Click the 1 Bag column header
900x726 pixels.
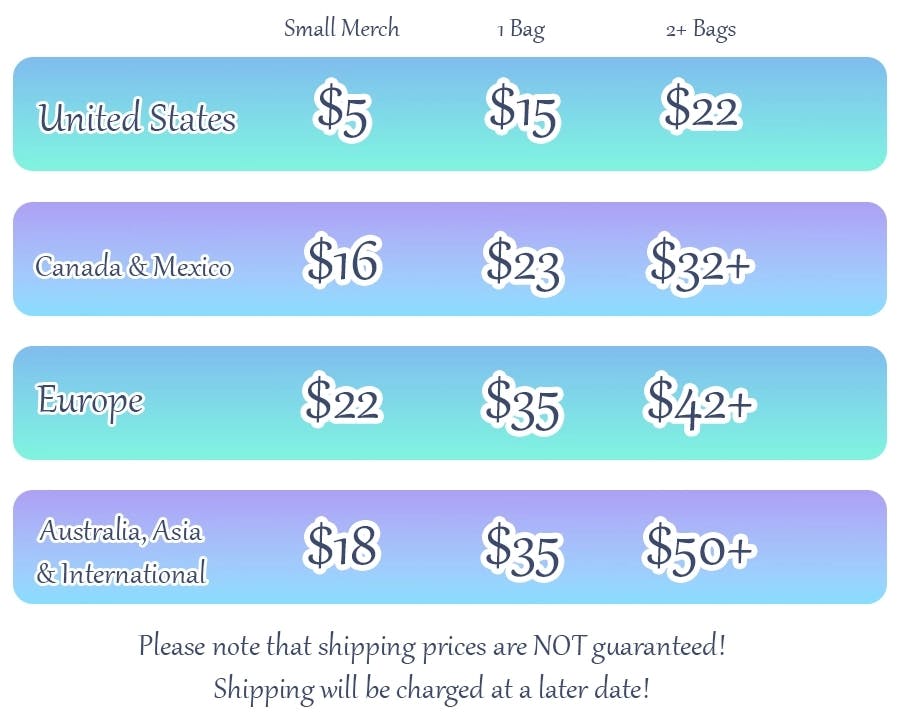(521, 29)
